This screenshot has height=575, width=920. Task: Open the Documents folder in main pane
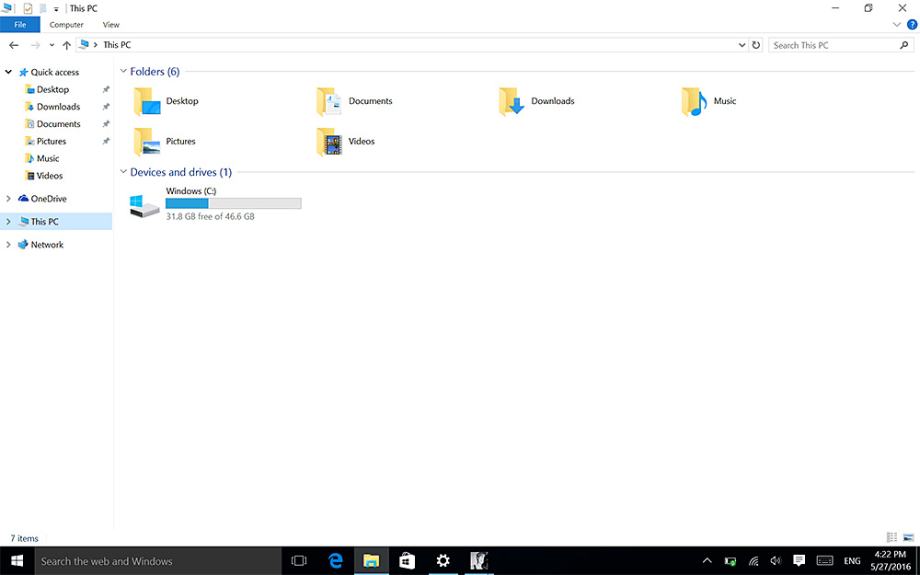(354, 101)
